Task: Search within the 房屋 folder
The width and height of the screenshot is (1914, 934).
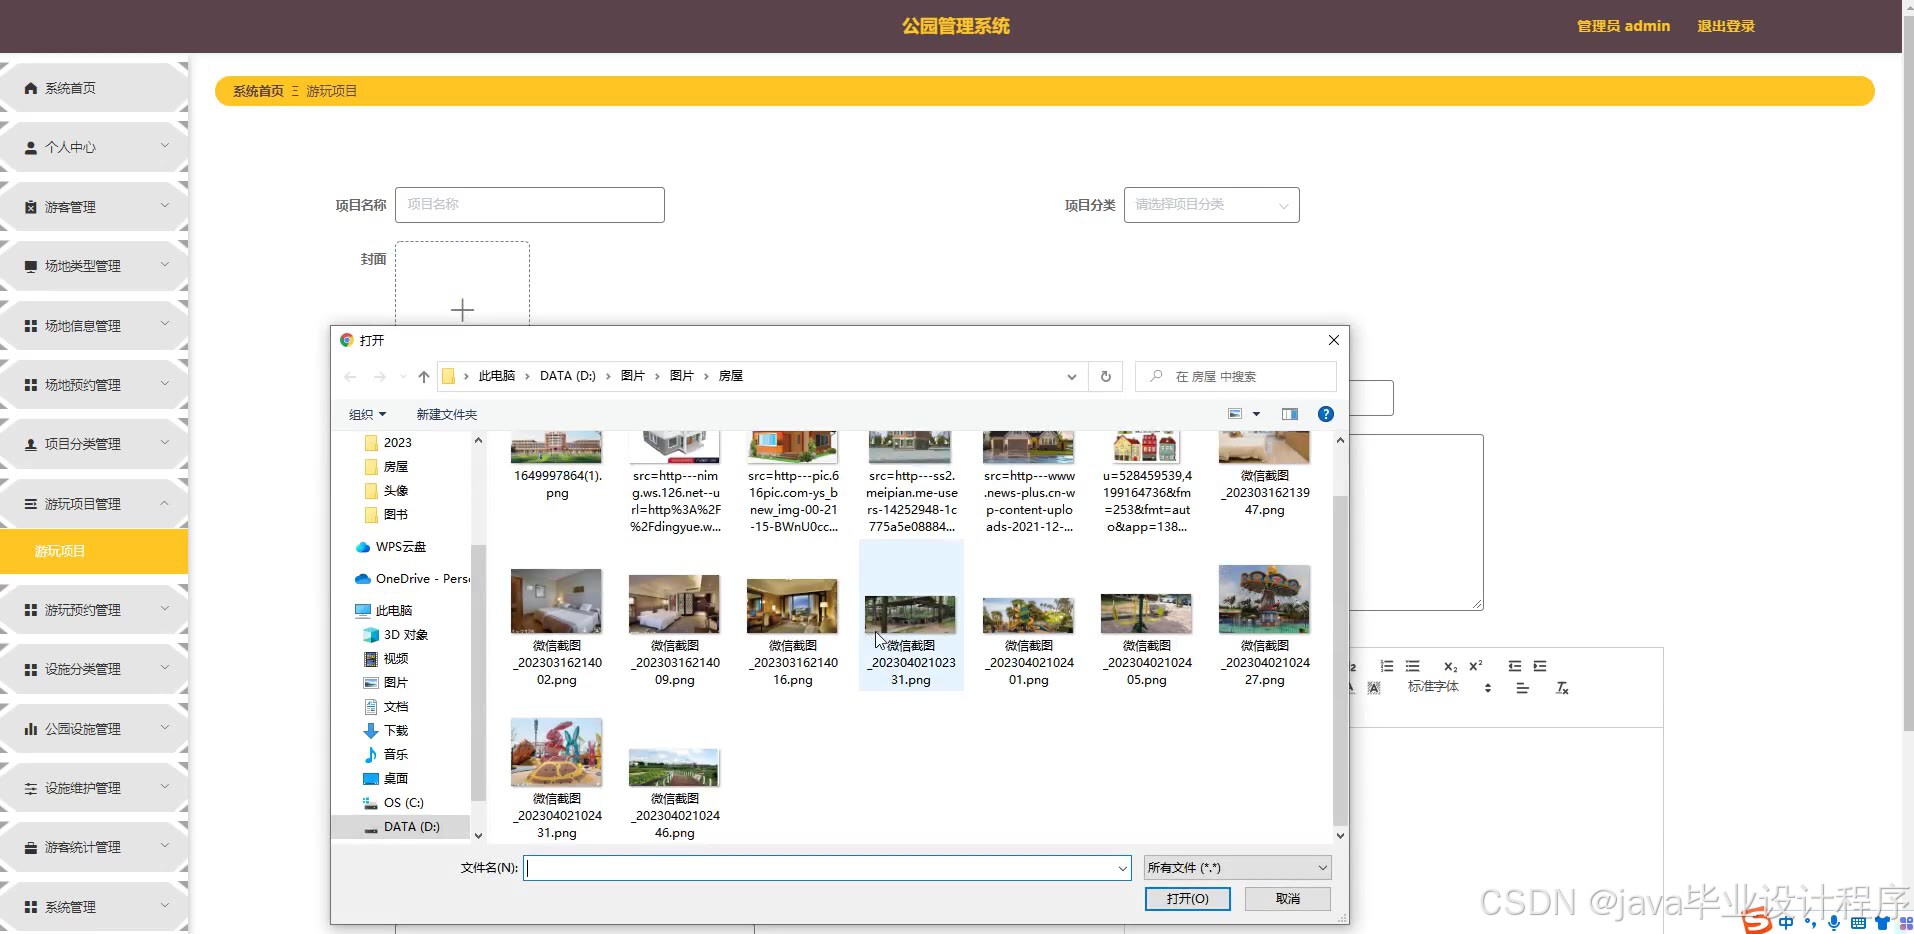Action: coord(1235,377)
